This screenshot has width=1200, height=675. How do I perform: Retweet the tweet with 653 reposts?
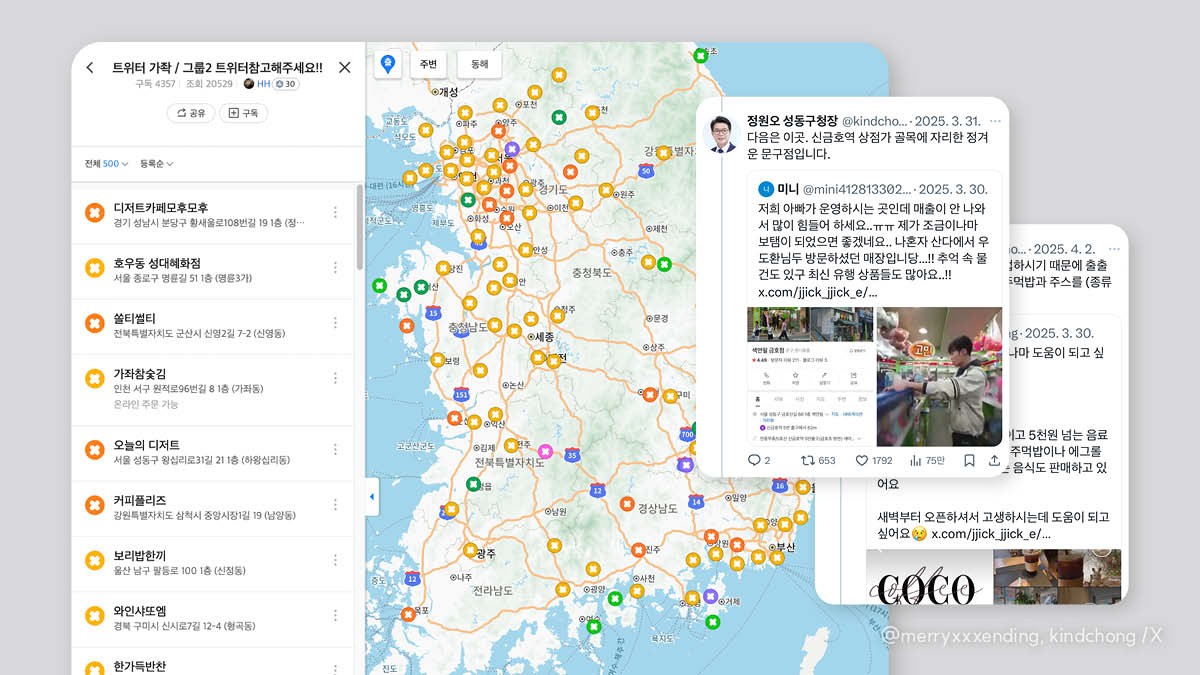[808, 461]
